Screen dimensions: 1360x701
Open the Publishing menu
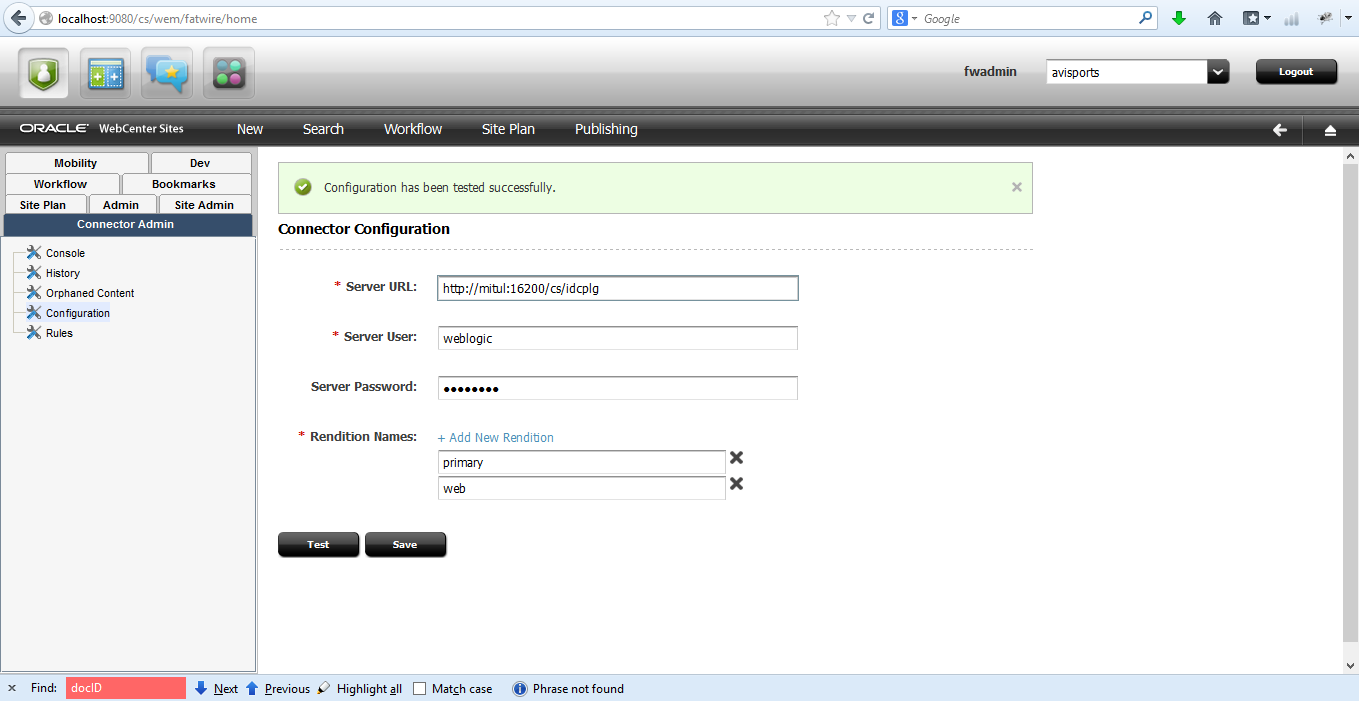coord(605,129)
